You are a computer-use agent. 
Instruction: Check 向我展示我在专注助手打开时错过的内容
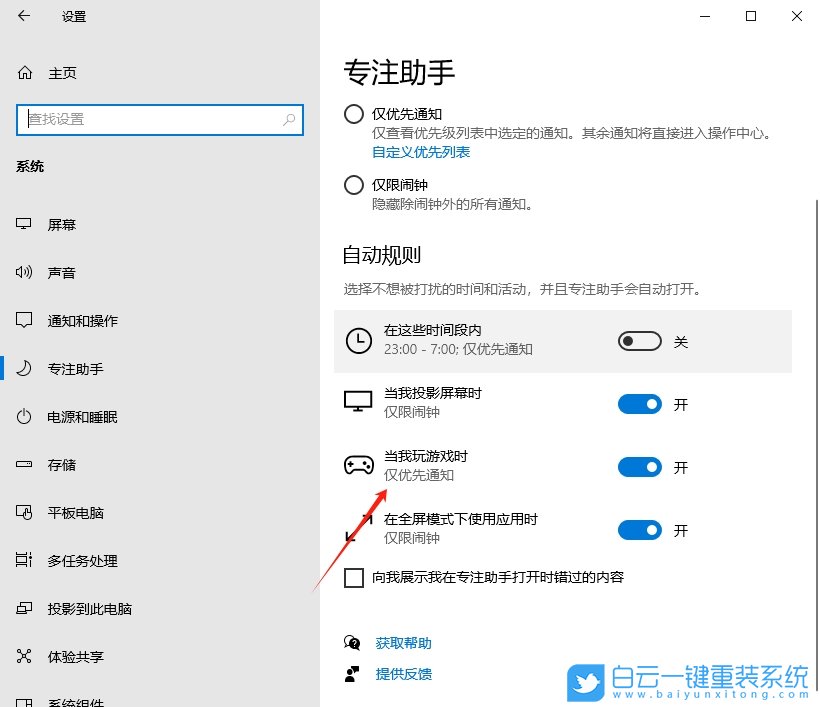[x=353, y=577]
